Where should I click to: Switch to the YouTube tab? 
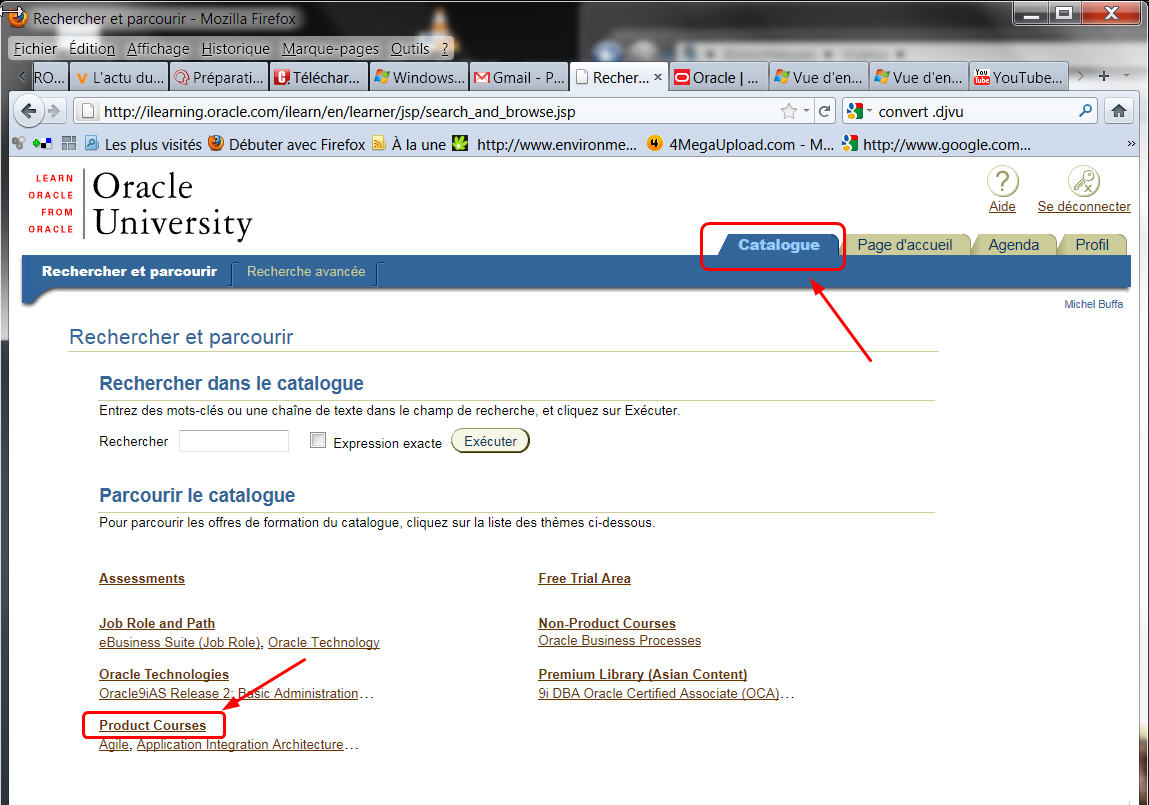(x=1018, y=77)
